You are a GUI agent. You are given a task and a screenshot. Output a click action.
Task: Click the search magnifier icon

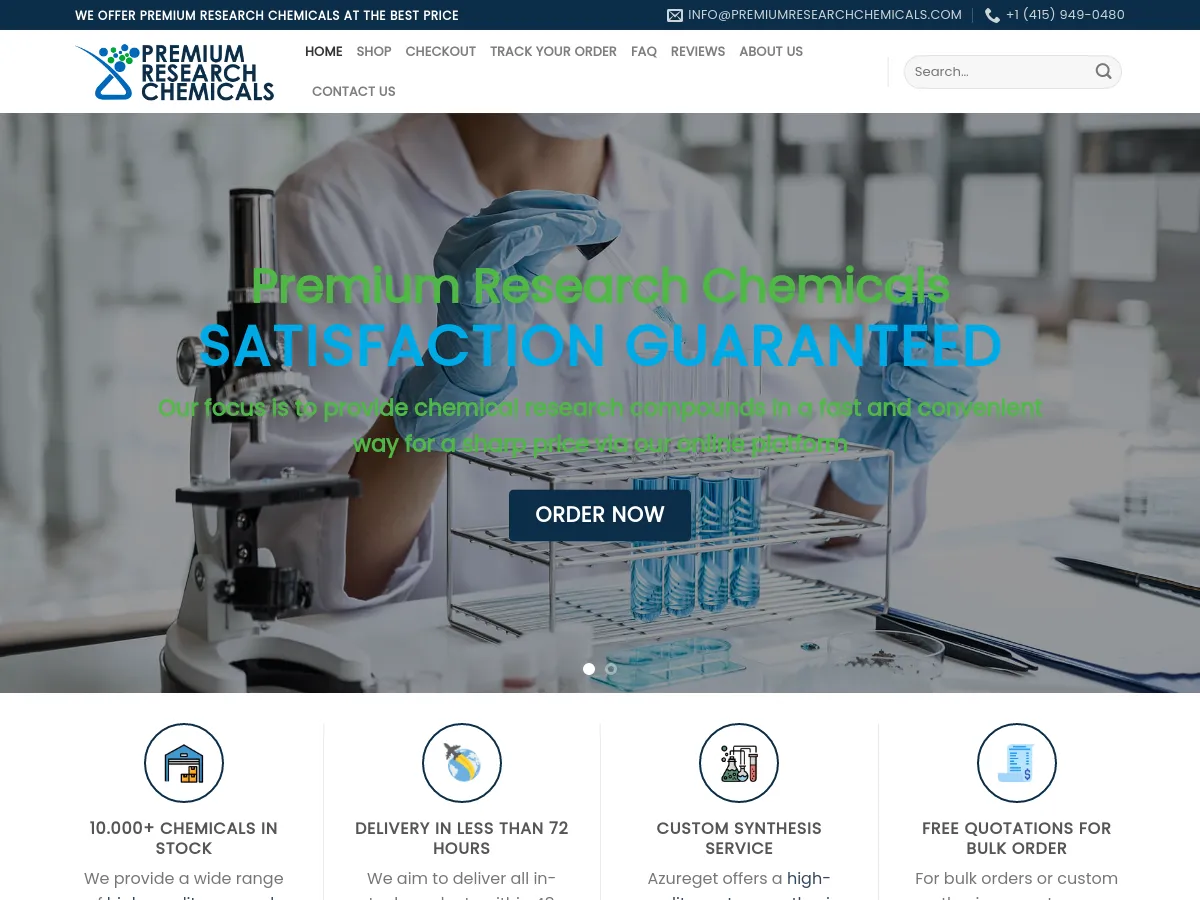[1103, 71]
